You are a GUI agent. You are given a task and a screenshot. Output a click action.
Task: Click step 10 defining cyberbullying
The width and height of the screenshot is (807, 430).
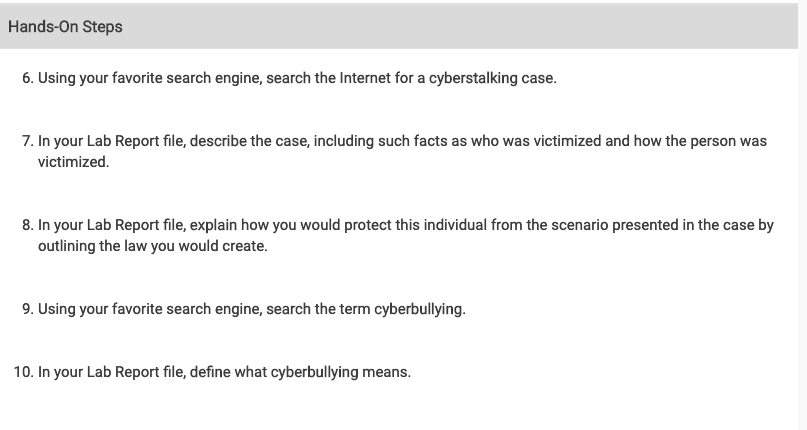[224, 372]
